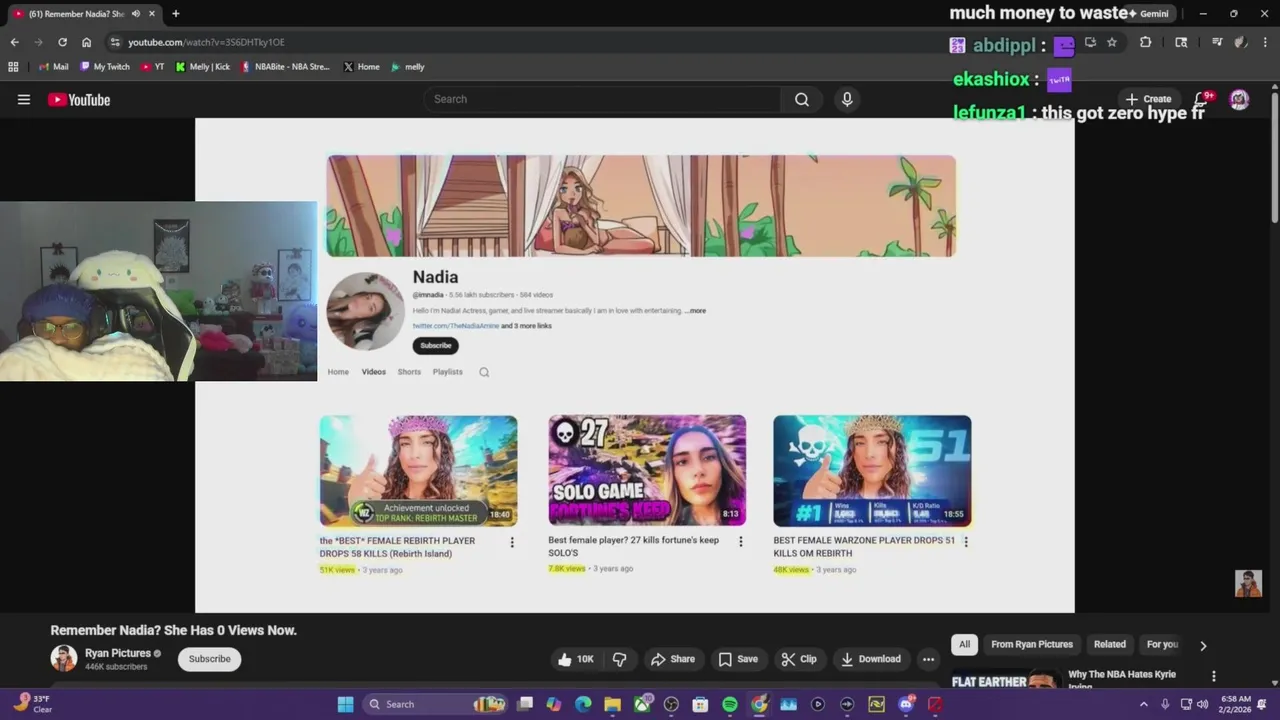
Task: Open the Mail bookmark
Action: click(x=53, y=67)
